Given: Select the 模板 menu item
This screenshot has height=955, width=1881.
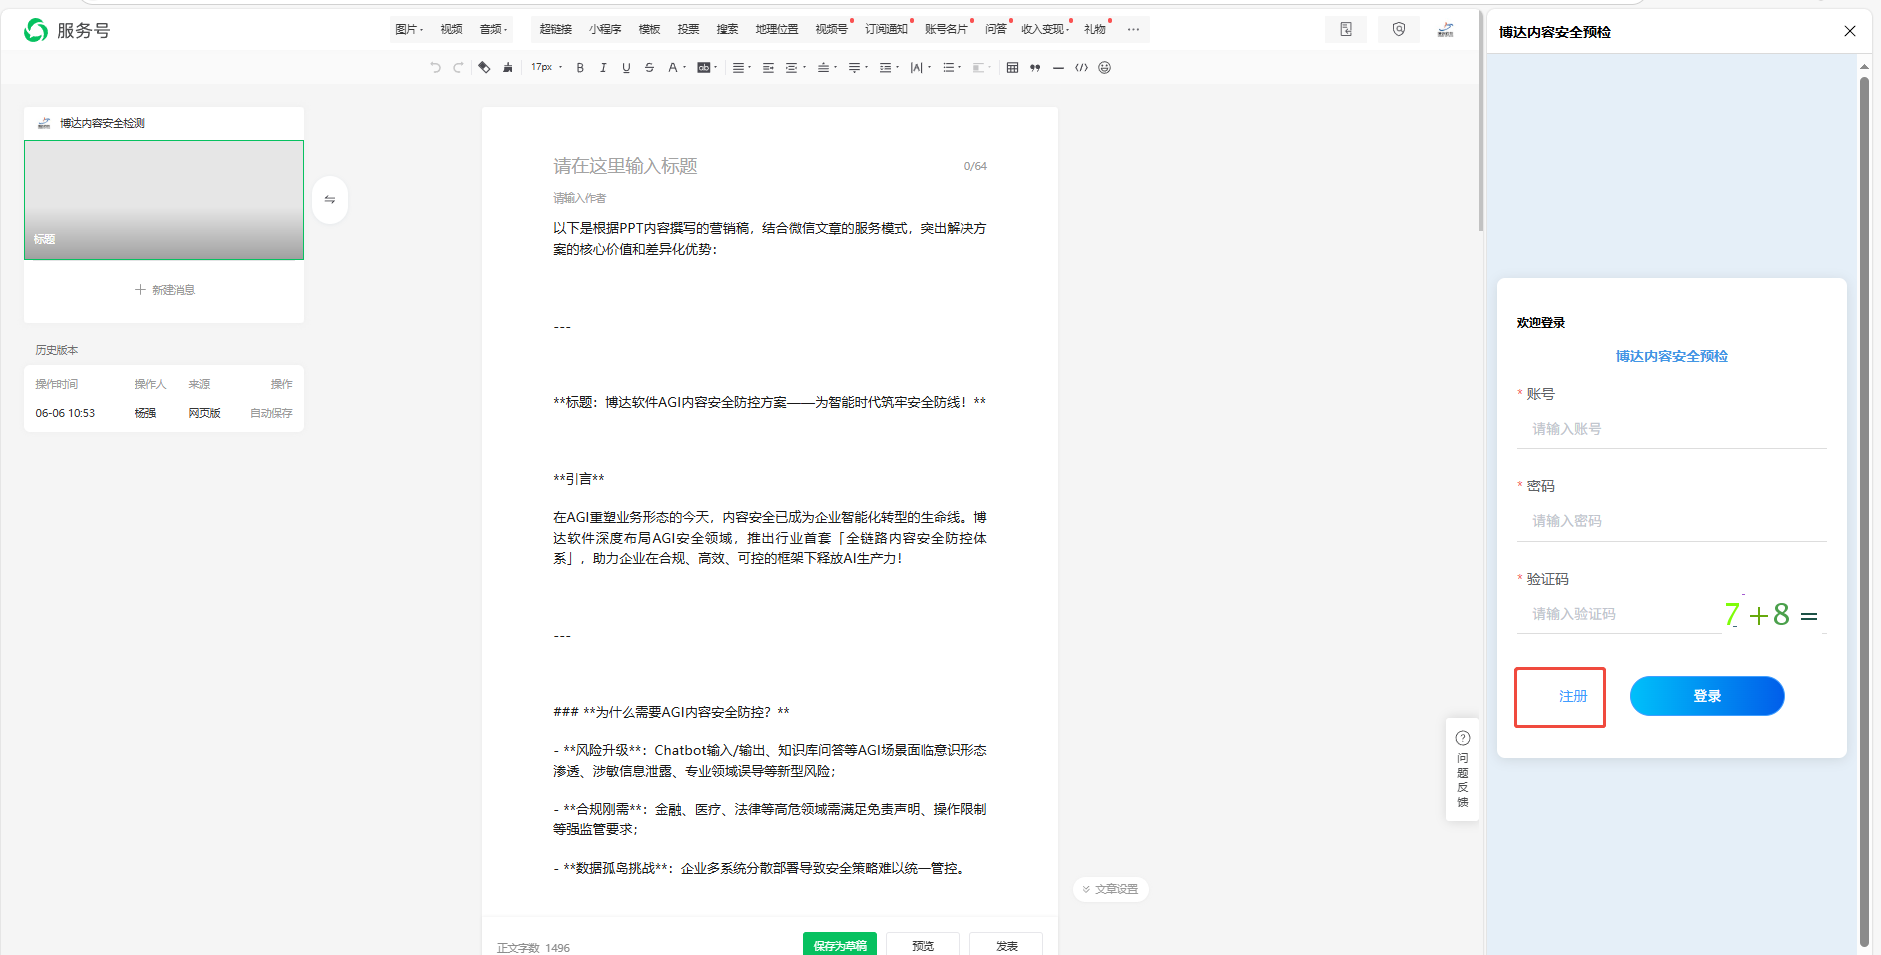Looking at the screenshot, I should coord(648,29).
